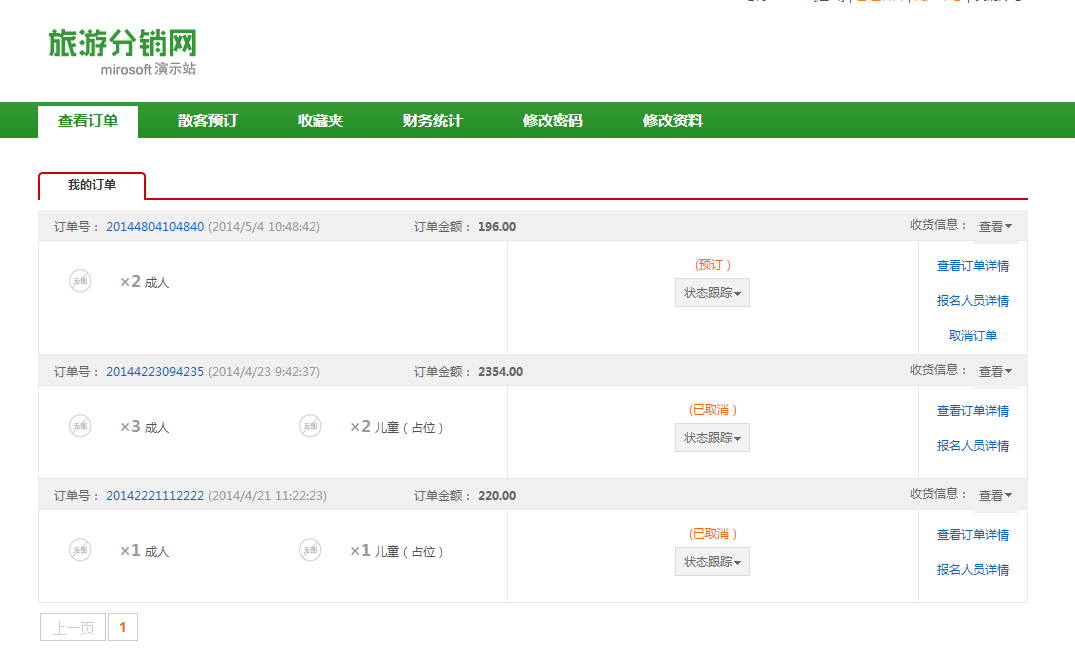
Task: Open order number 20144804104840
Action: point(155,227)
